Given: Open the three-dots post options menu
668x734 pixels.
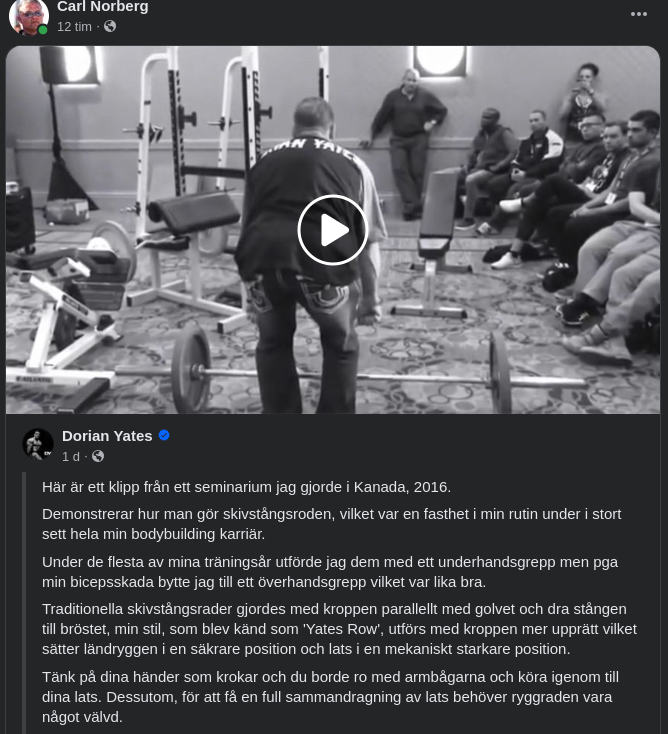Looking at the screenshot, I should click(x=639, y=14).
